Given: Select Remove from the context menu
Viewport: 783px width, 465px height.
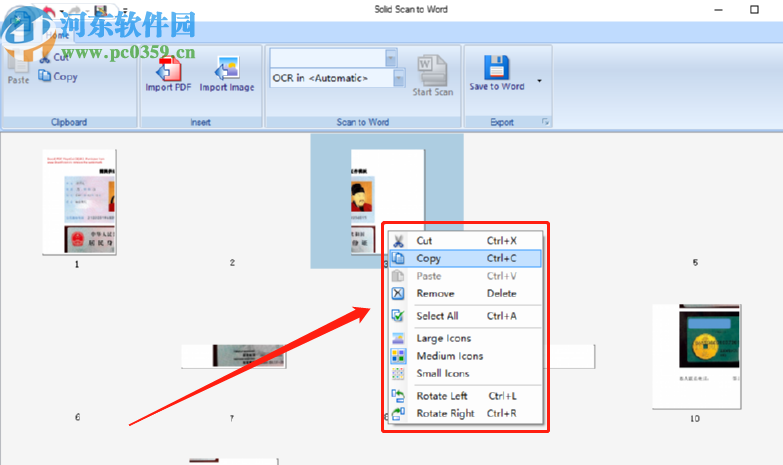Looking at the screenshot, I should tap(465, 293).
